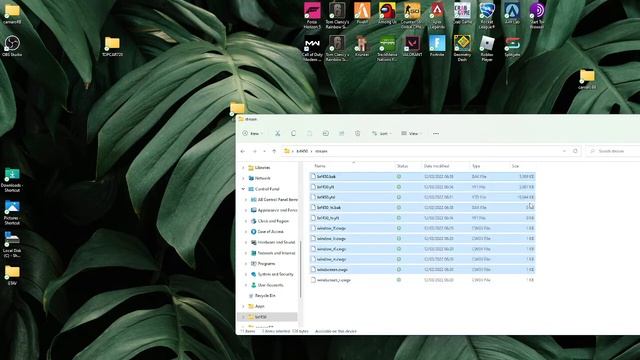Click the Copy icon in Explorer toolbar
This screenshot has height=360, width=640.
click(x=293, y=133)
